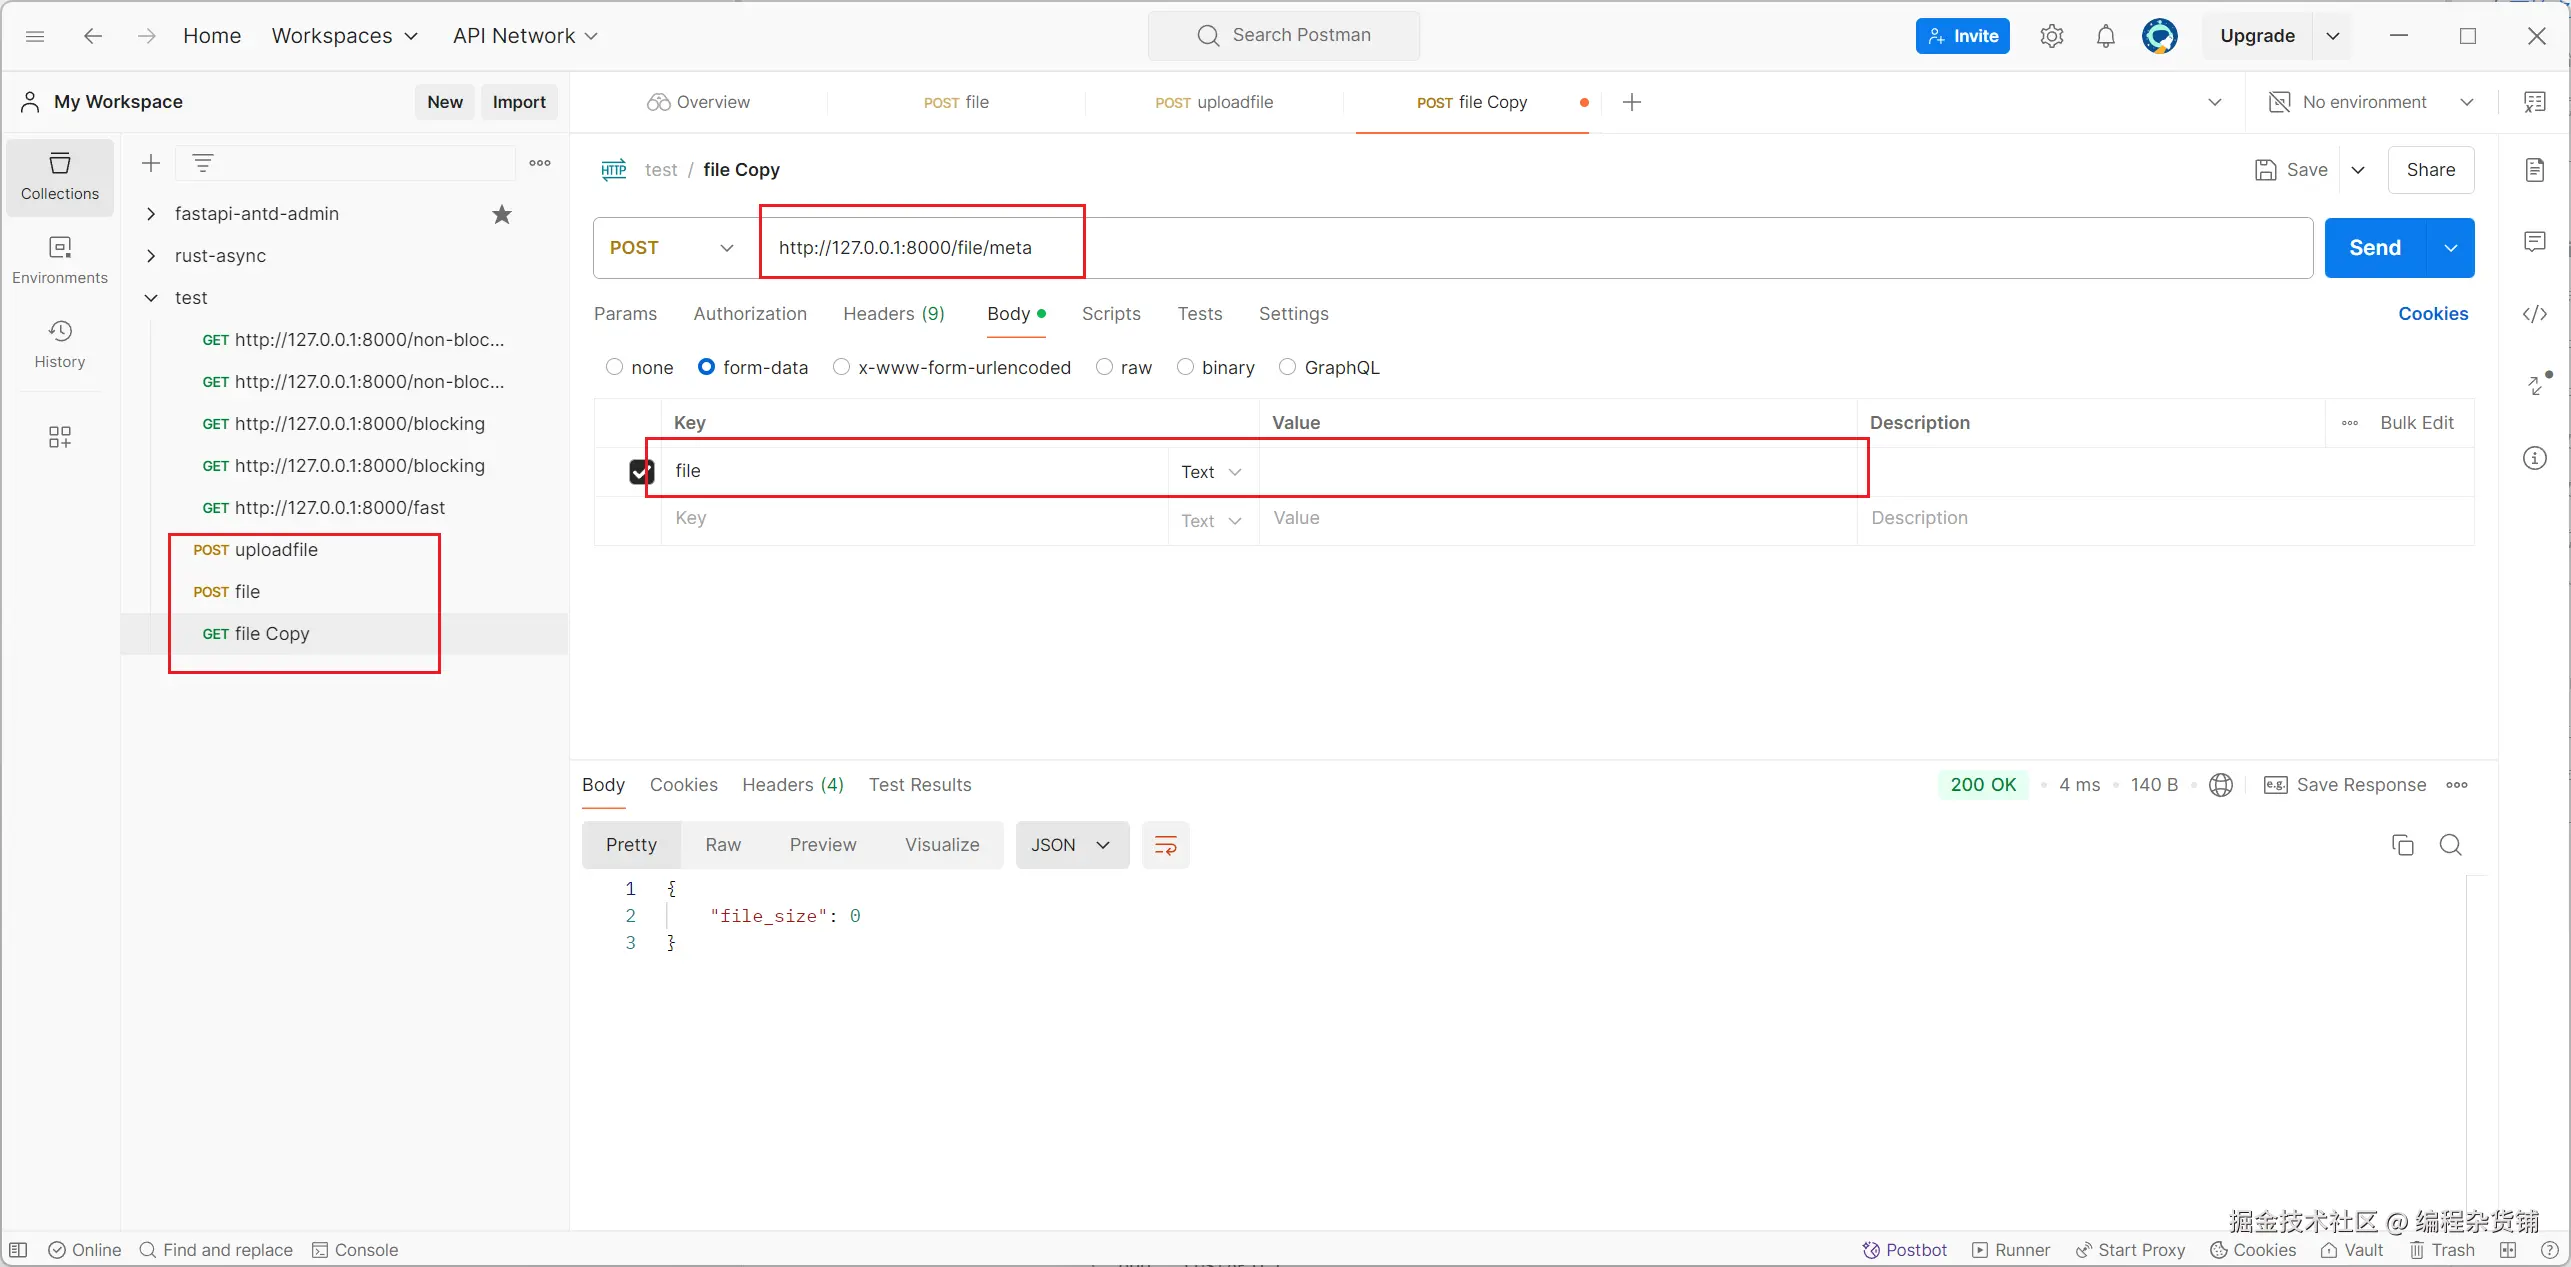Open Postbot from the status bar

pyautogui.click(x=1904, y=1250)
